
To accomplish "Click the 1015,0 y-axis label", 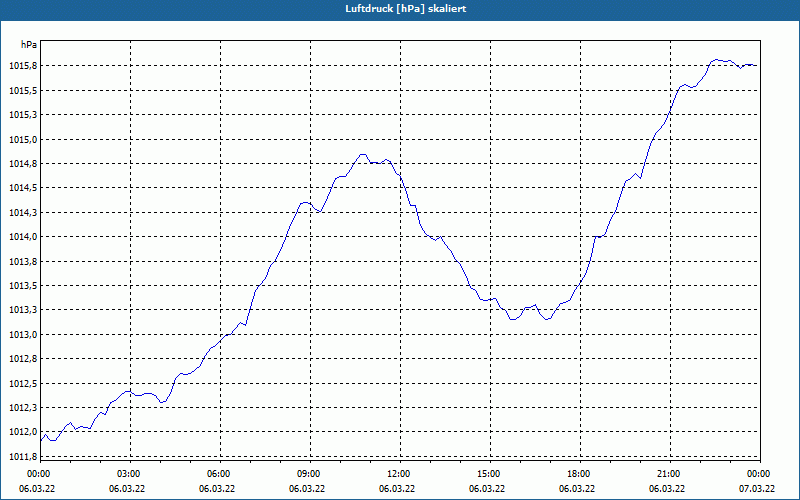I will point(23,139).
